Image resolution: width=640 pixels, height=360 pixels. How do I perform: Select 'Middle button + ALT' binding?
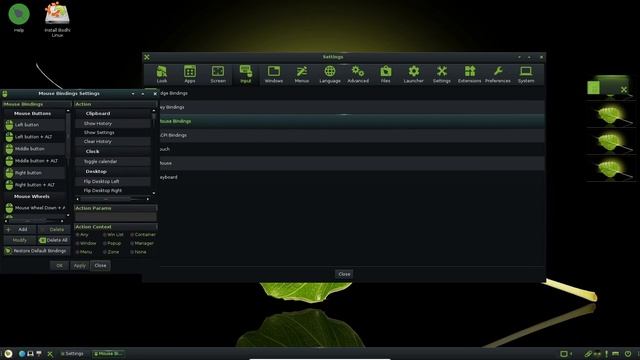pos(34,161)
